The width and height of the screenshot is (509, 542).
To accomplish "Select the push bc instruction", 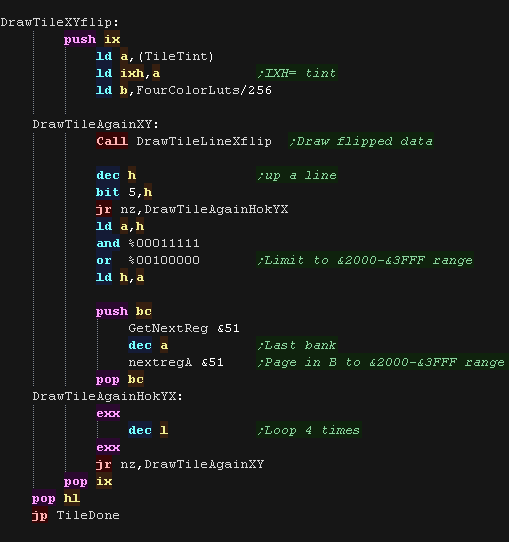I will coord(124,311).
